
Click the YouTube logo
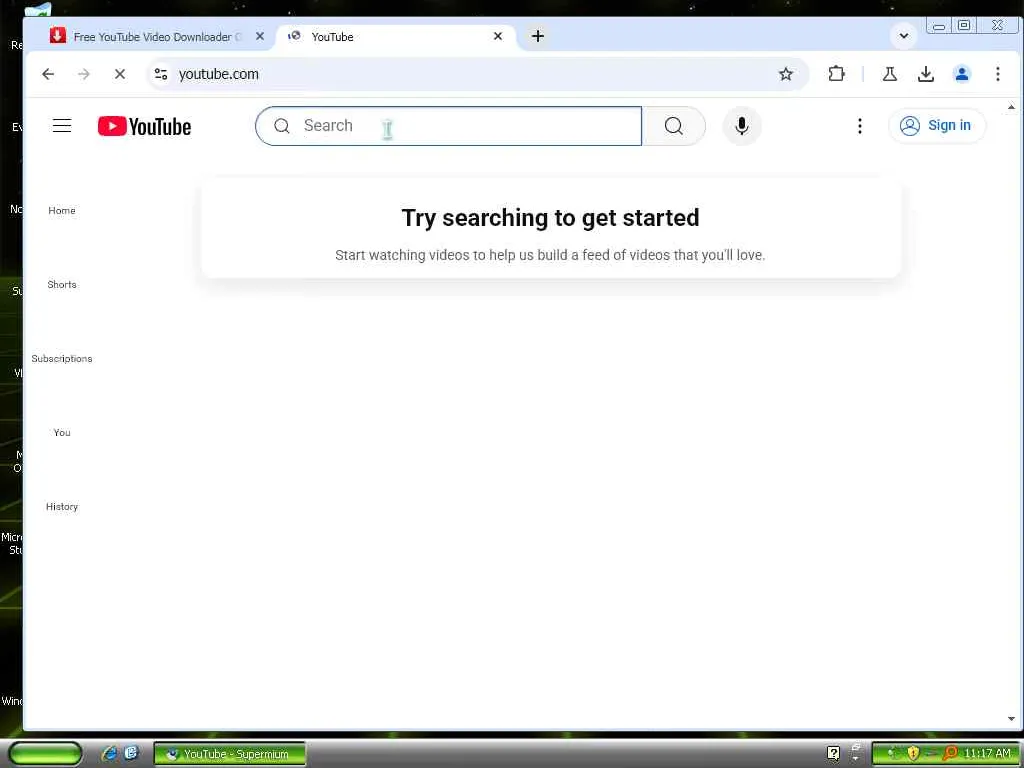144,126
